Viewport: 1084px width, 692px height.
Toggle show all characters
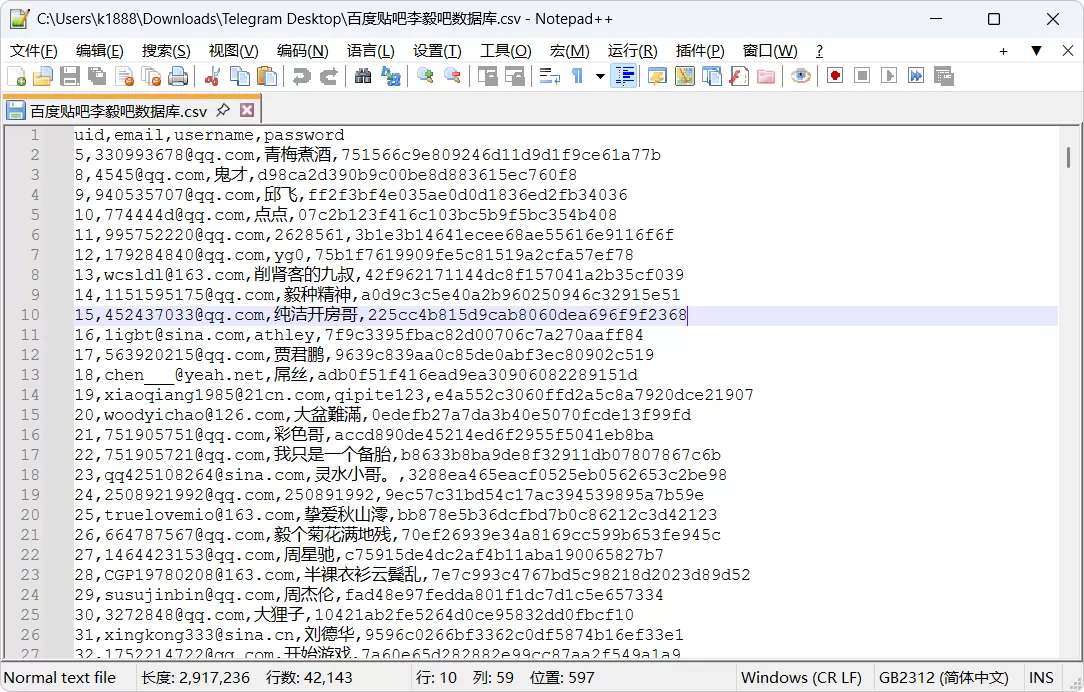click(x=577, y=75)
